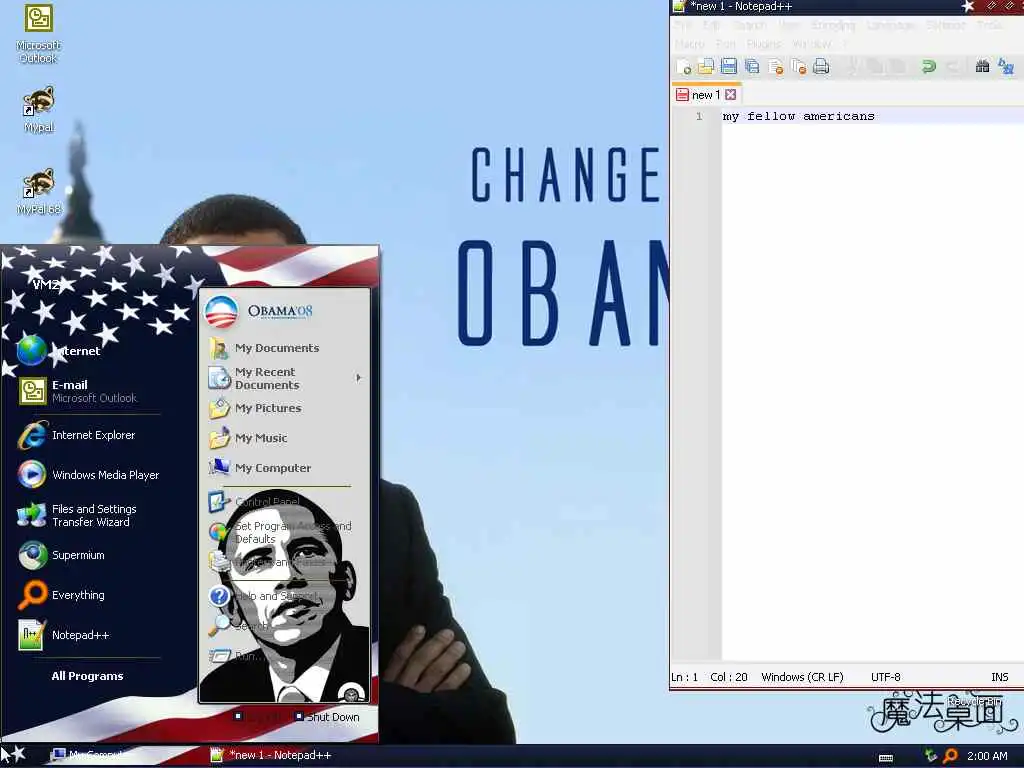Click the Close document toolbar icon in Notepad++
This screenshot has height=768, width=1024.
tap(775, 66)
